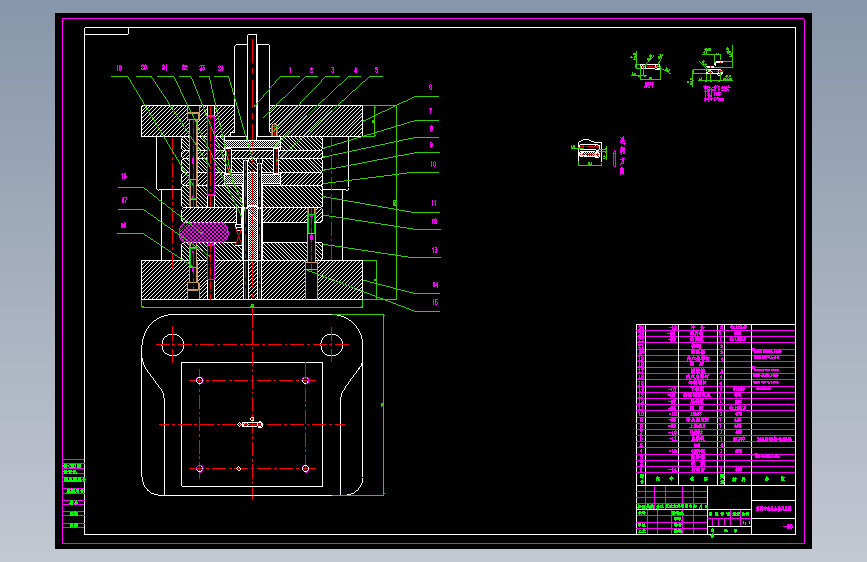Select top-right large guide hole in plan view

point(331,345)
